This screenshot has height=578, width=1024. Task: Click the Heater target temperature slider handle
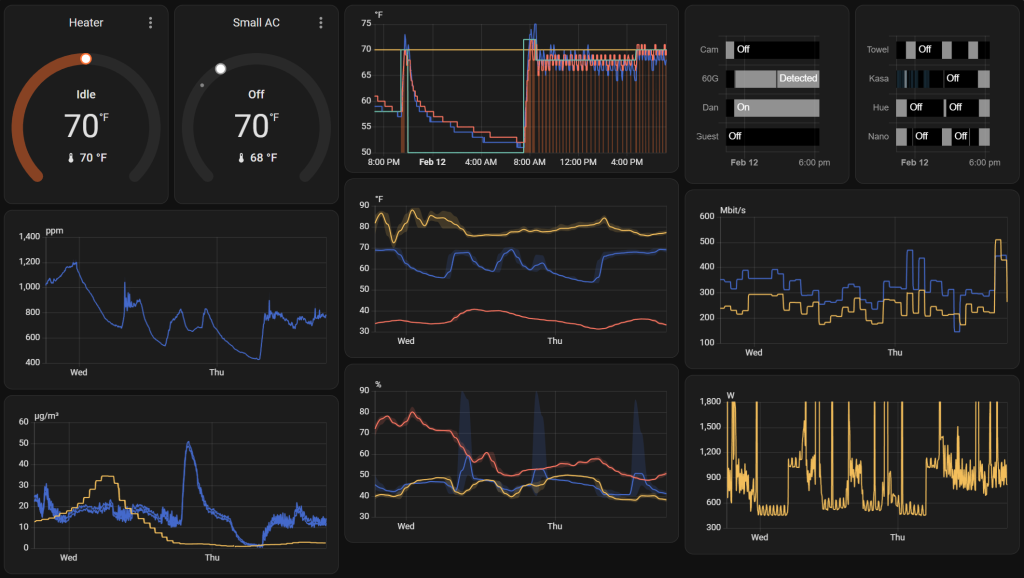[x=86, y=59]
